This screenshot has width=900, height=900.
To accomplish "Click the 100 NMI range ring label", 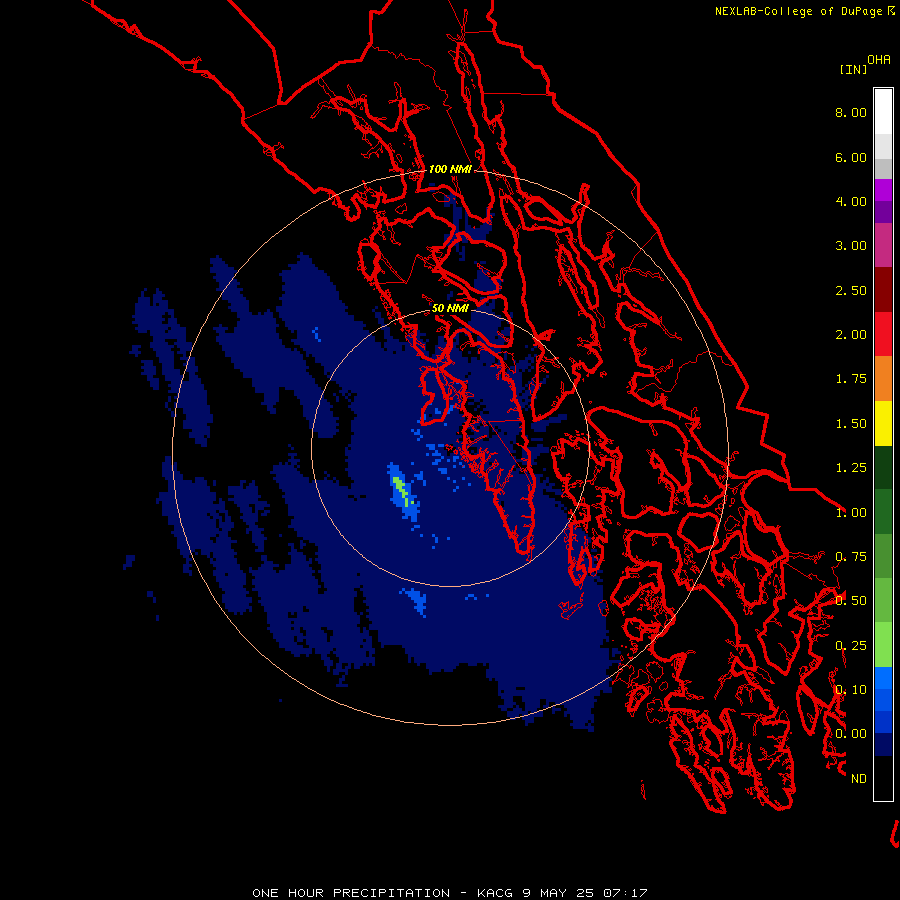I will point(450,169).
